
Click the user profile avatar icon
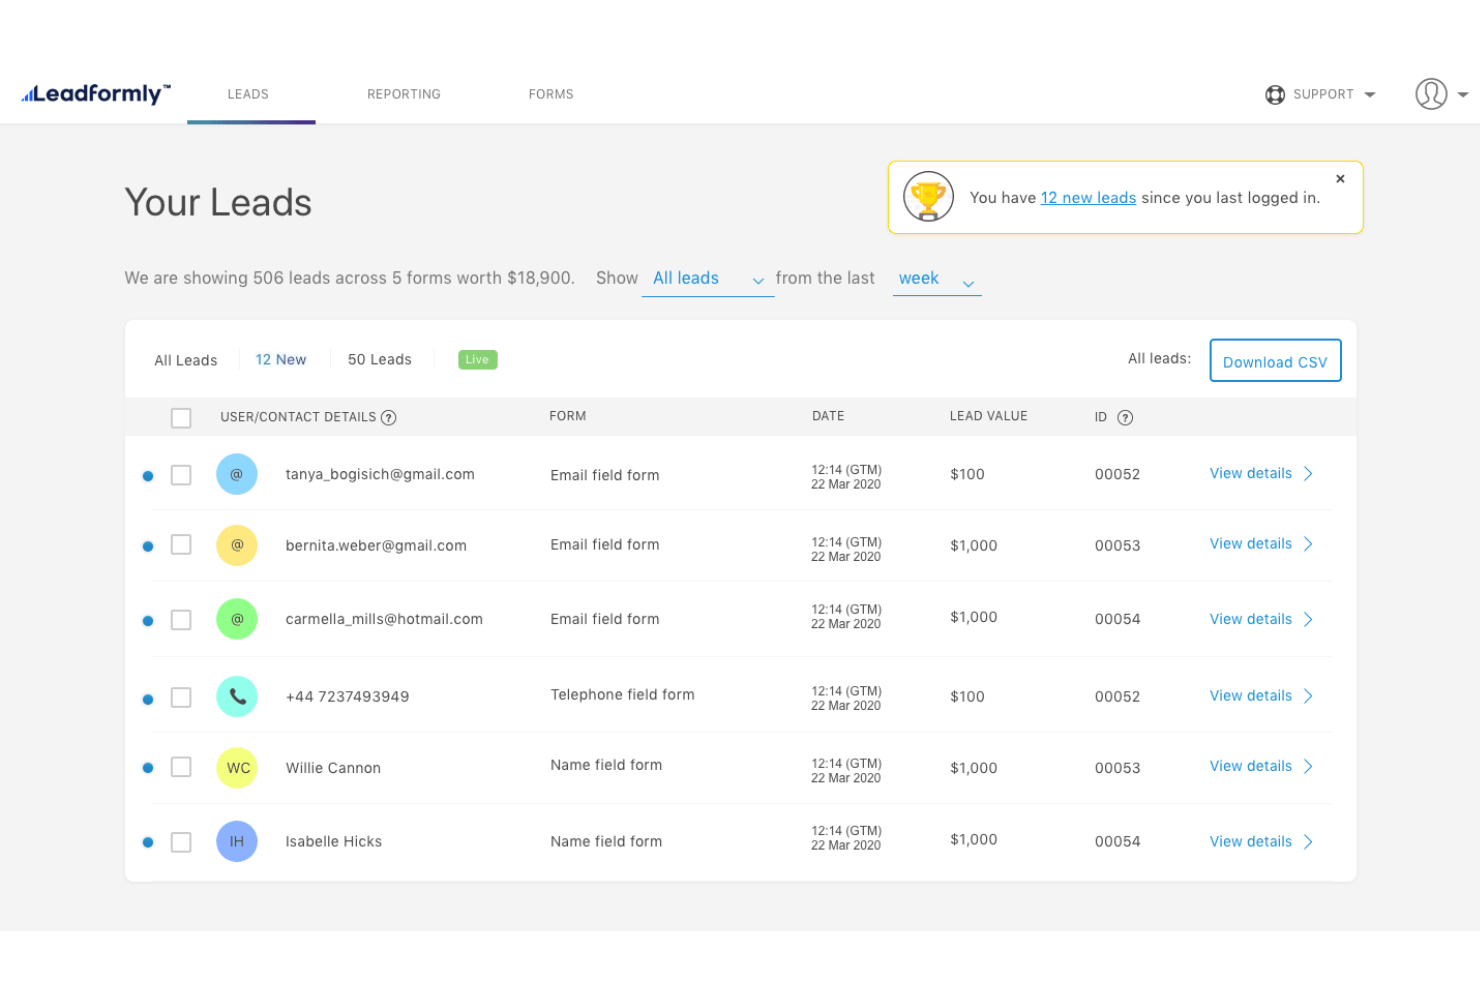coord(1430,94)
